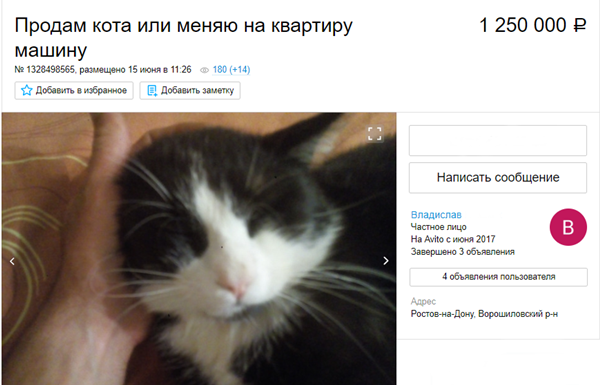Click the listing number and date text
Screen dimensions: 600x385
pyautogui.click(x=103, y=70)
